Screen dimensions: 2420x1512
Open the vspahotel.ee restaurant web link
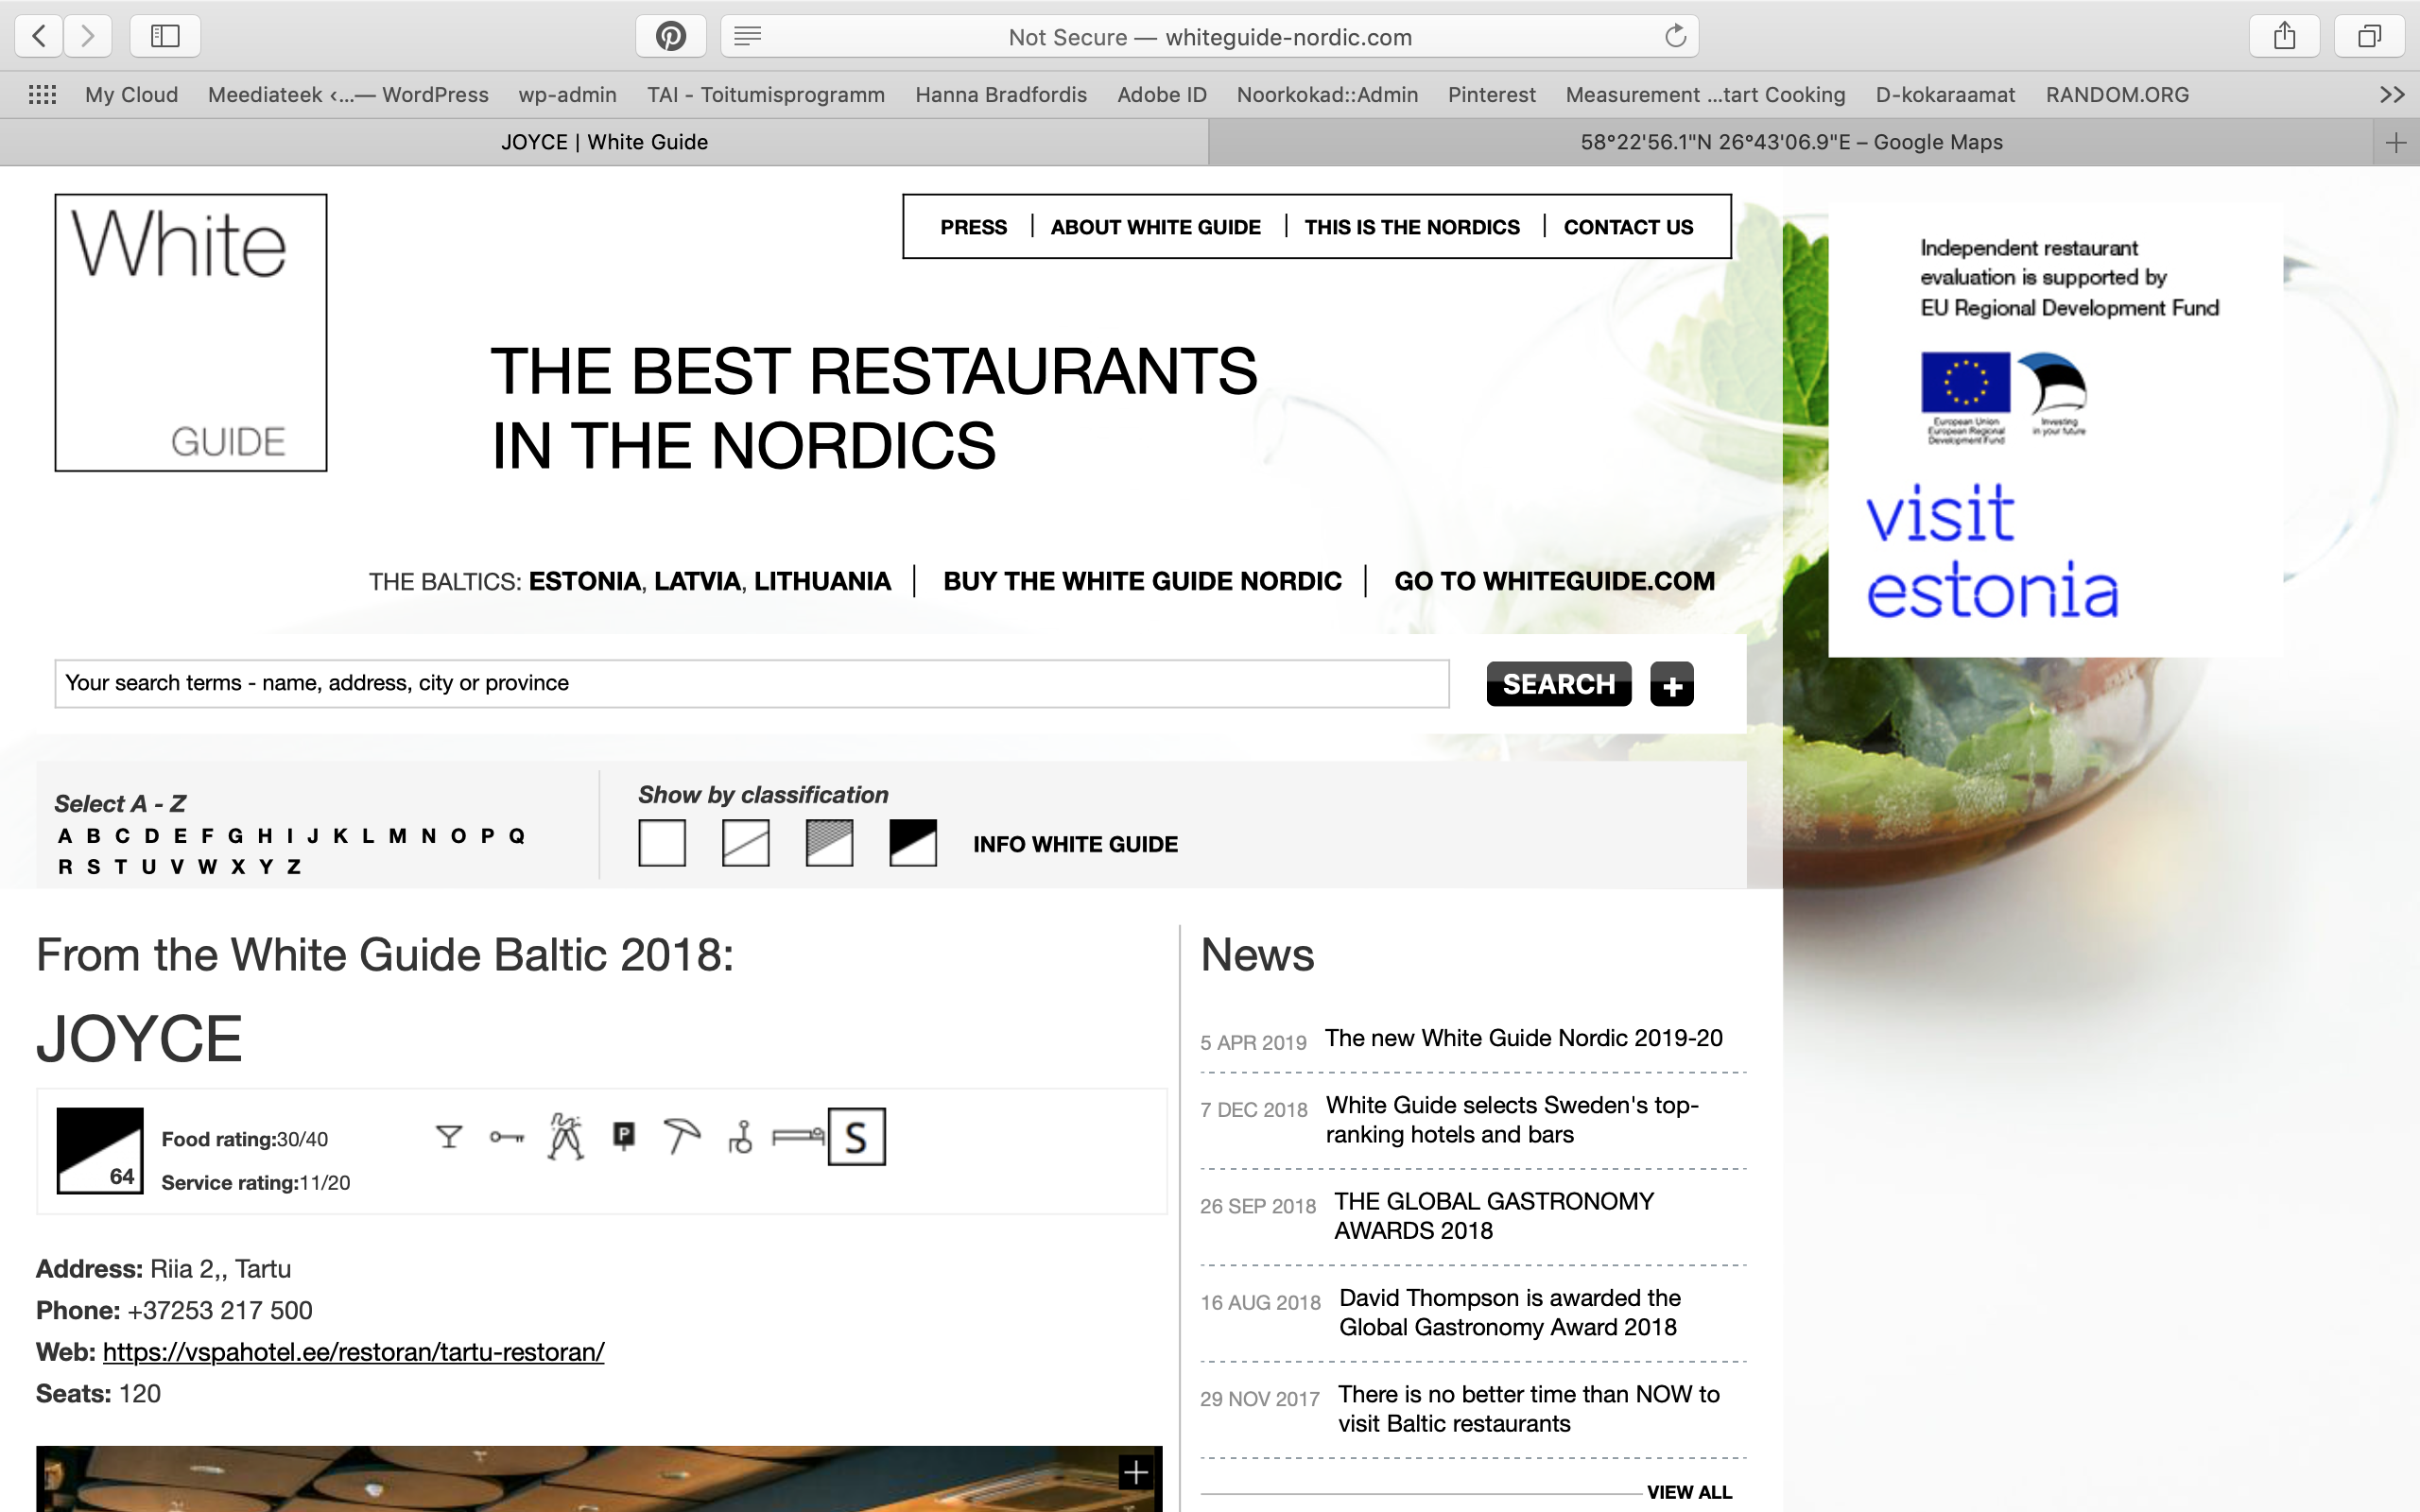(x=353, y=1352)
